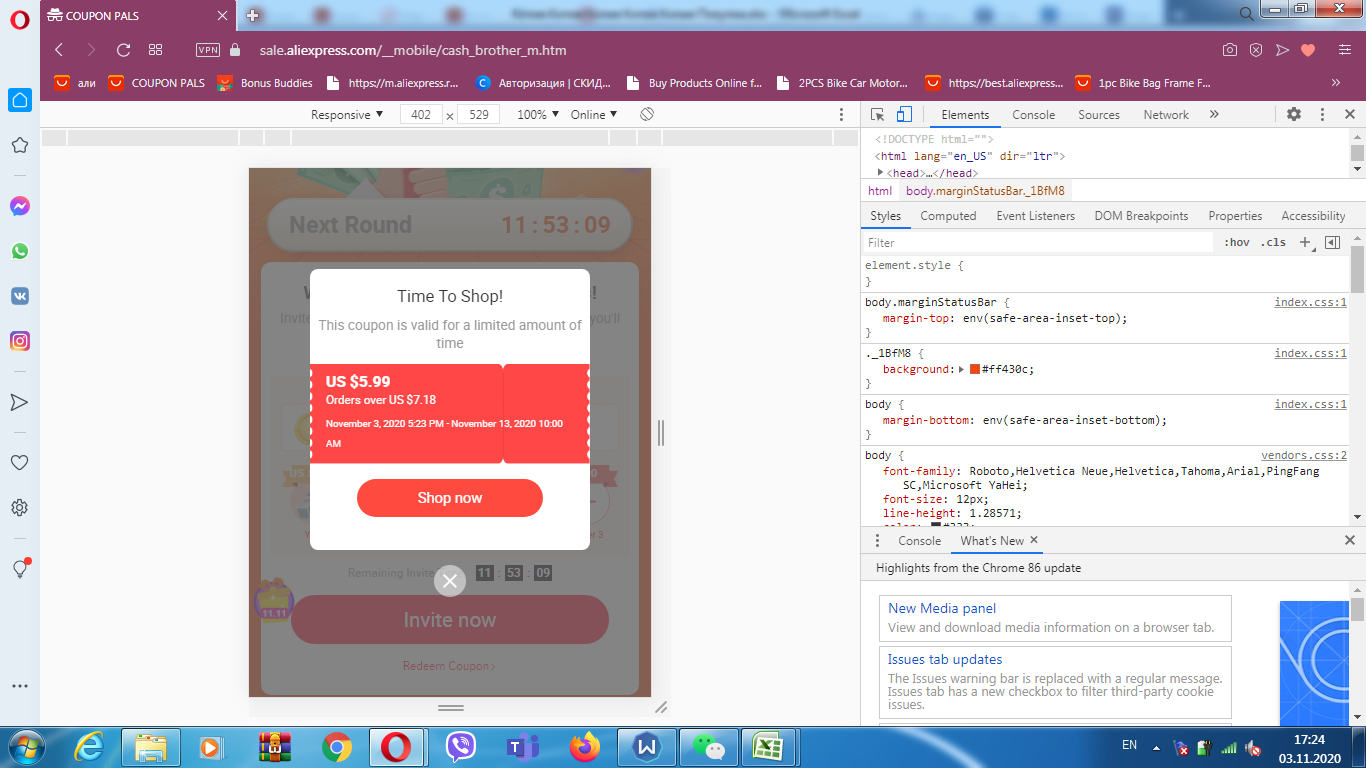
Task: Toggle :hov element state panel
Action: coord(1237,243)
